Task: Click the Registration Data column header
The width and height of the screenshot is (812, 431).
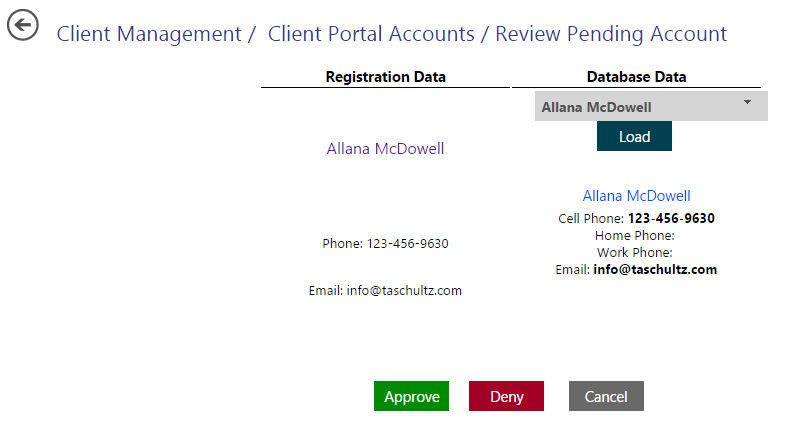Action: pos(385,77)
